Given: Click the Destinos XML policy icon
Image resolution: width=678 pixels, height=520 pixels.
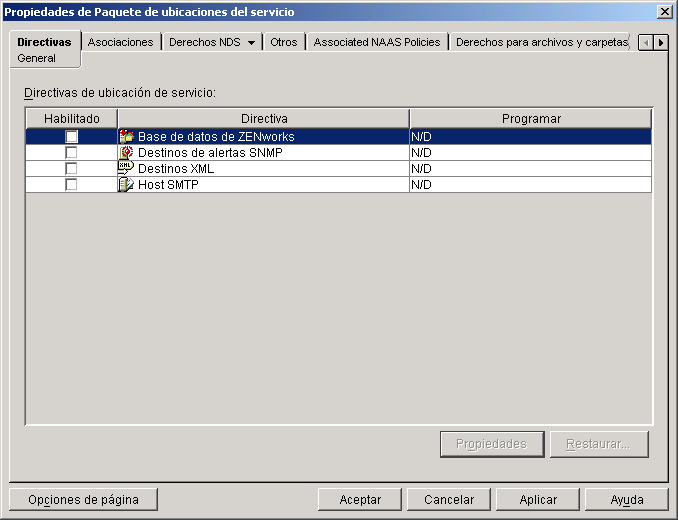Looking at the screenshot, I should 126,168.
